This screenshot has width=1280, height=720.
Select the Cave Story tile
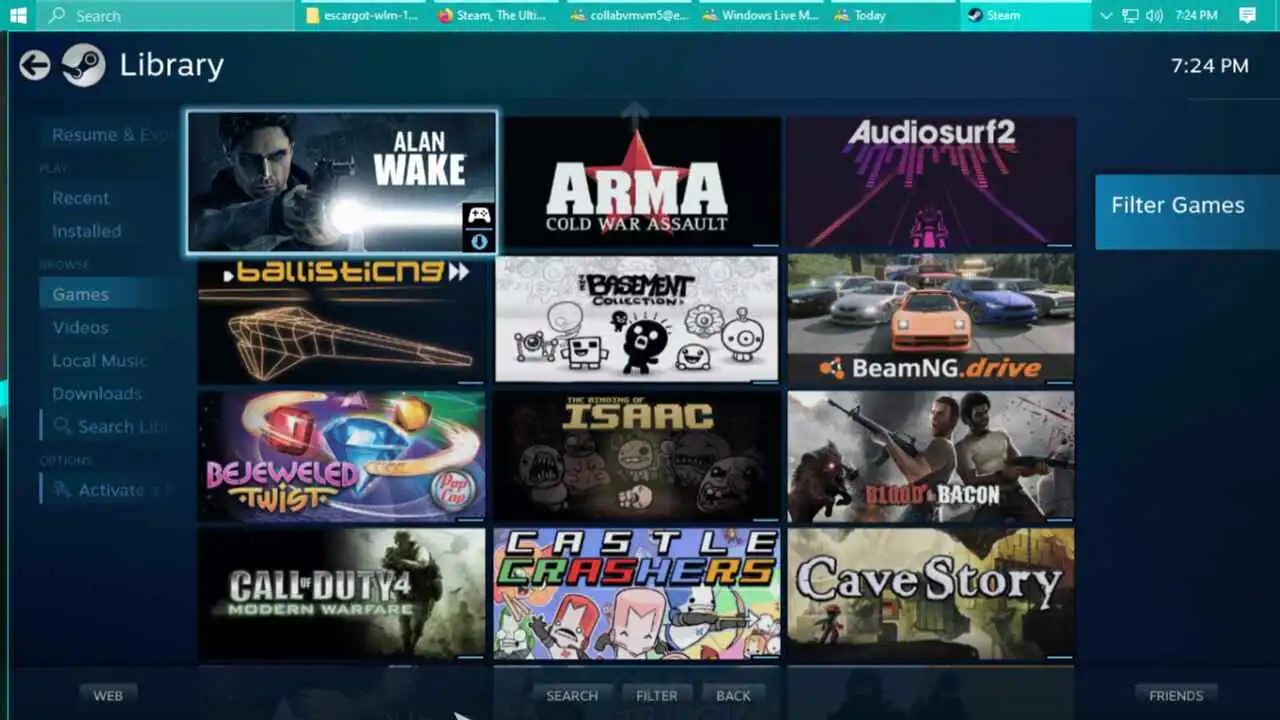[x=931, y=594]
